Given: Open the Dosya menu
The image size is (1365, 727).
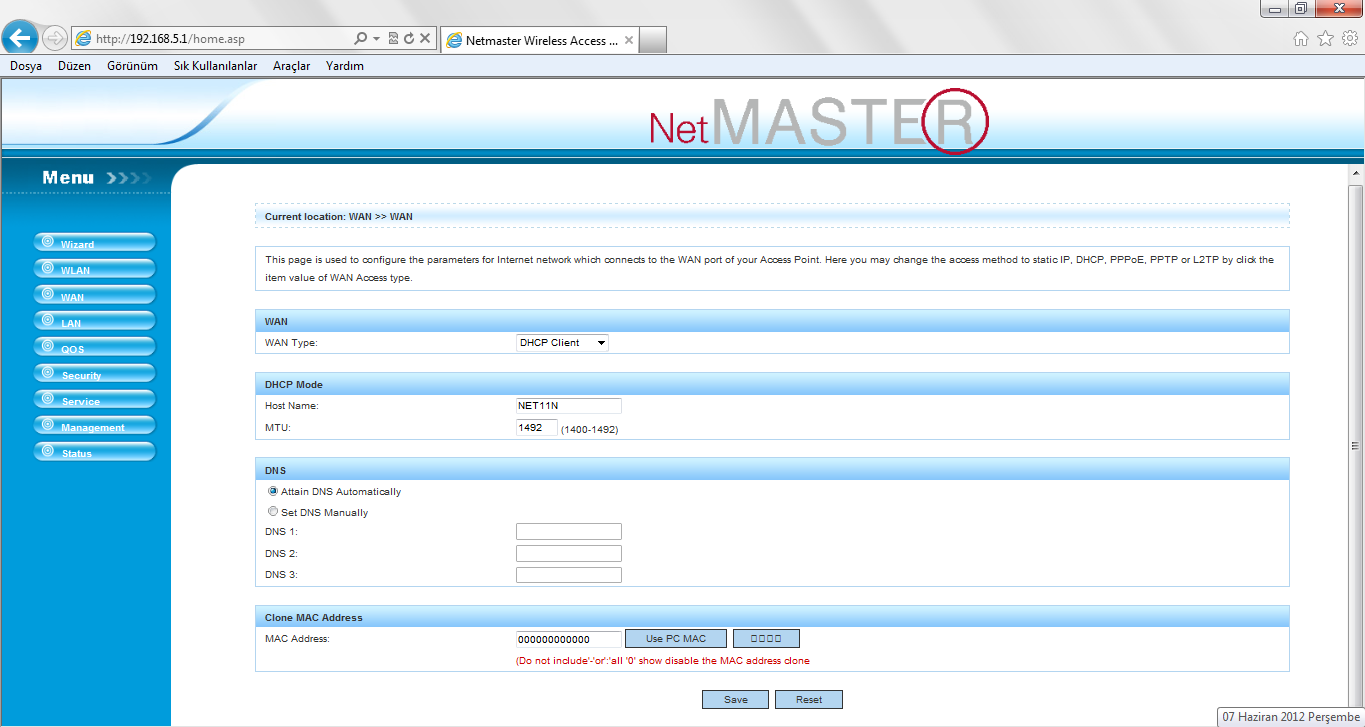Looking at the screenshot, I should (26, 66).
